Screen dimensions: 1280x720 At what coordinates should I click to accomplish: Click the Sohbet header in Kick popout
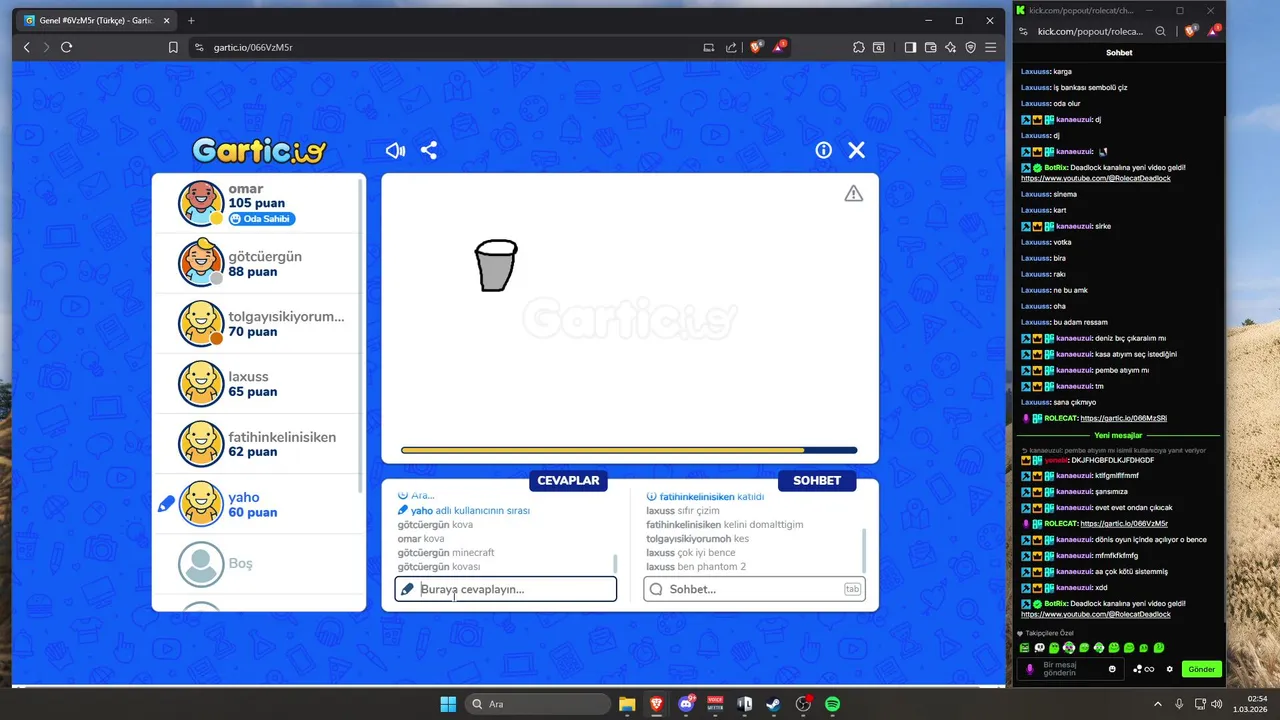(1119, 53)
